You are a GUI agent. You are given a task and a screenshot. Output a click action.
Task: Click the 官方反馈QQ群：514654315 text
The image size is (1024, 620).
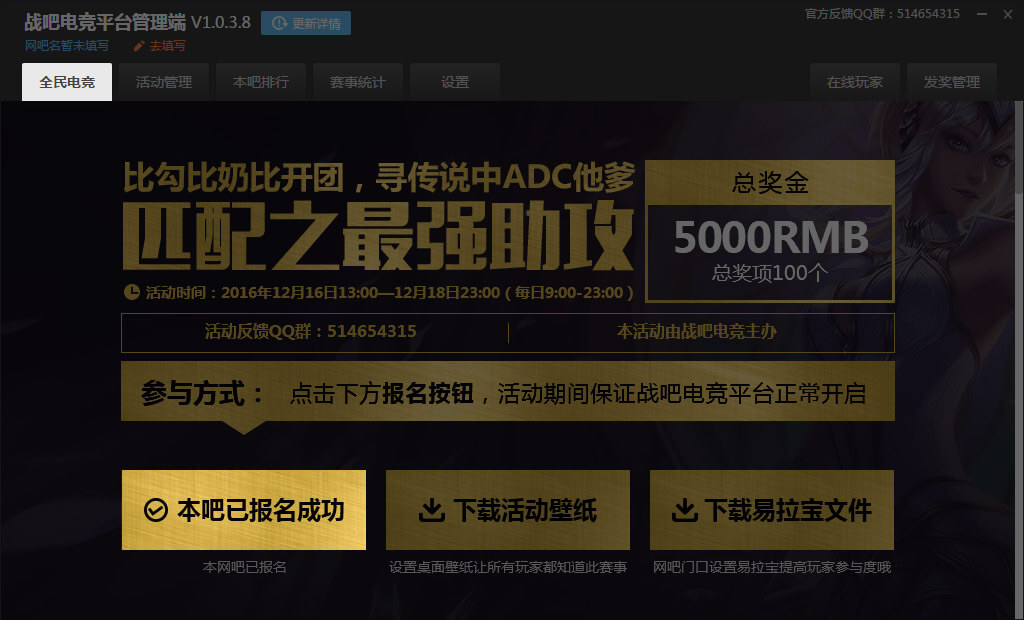[882, 14]
